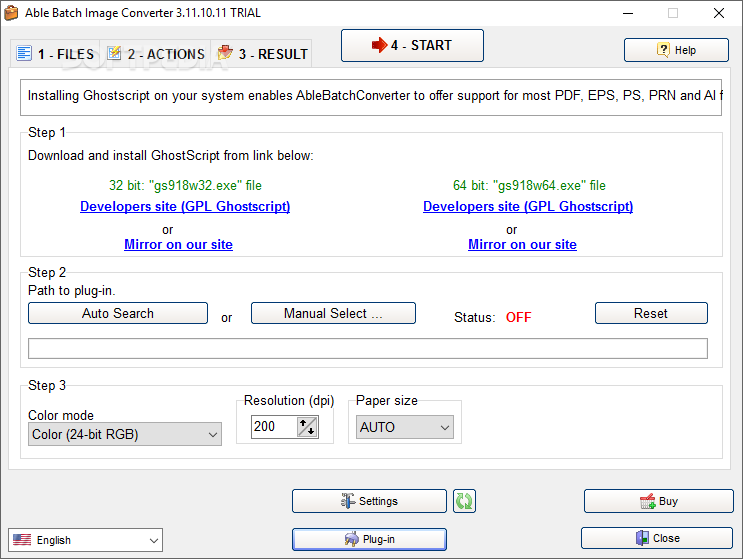Click the Buy button
This screenshot has width=743, height=559.
[x=659, y=501]
